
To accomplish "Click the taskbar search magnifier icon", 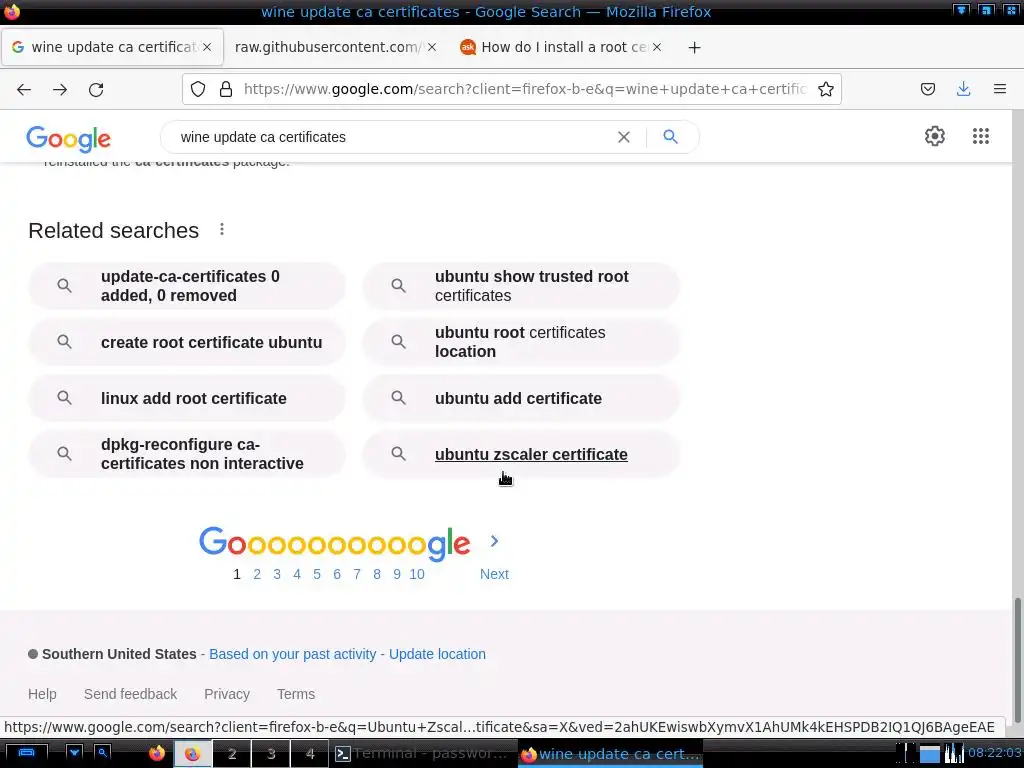I will [x=103, y=753].
